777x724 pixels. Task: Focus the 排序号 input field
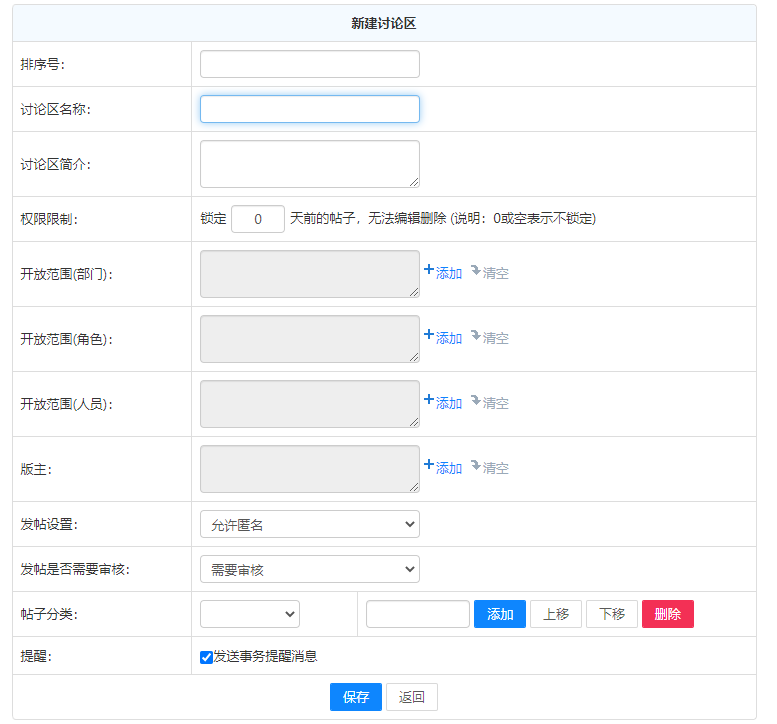tap(309, 64)
